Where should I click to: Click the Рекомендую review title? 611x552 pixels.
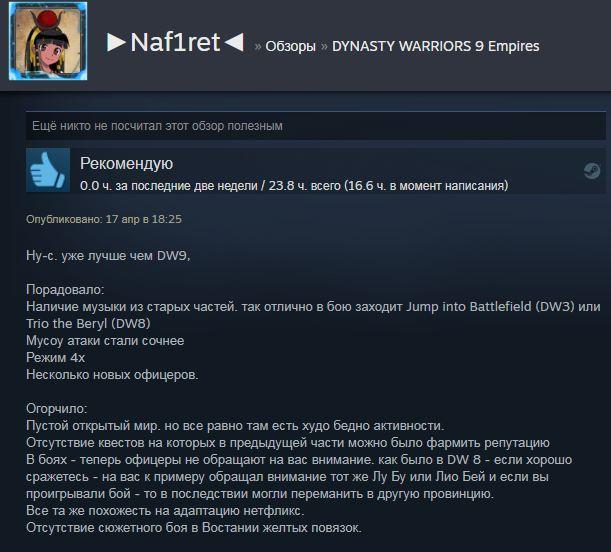tap(126, 164)
